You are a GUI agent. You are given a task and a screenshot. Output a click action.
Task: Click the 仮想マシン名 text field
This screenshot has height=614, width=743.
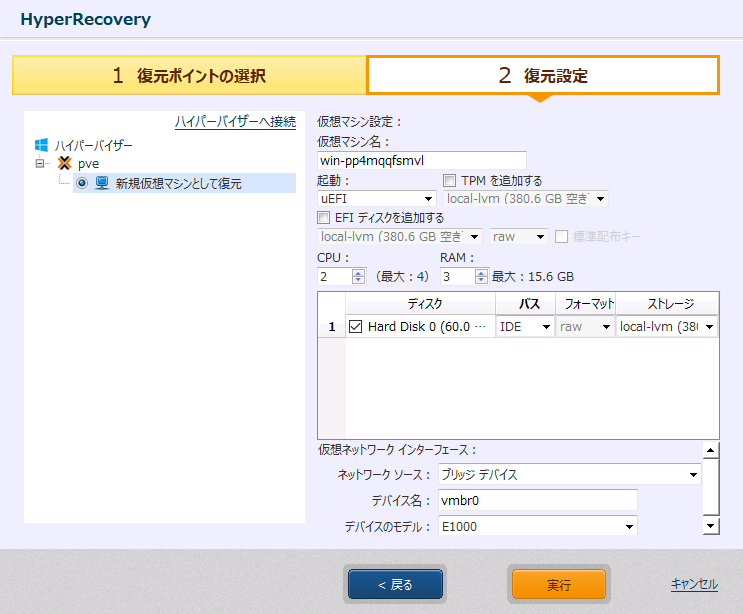click(x=421, y=160)
